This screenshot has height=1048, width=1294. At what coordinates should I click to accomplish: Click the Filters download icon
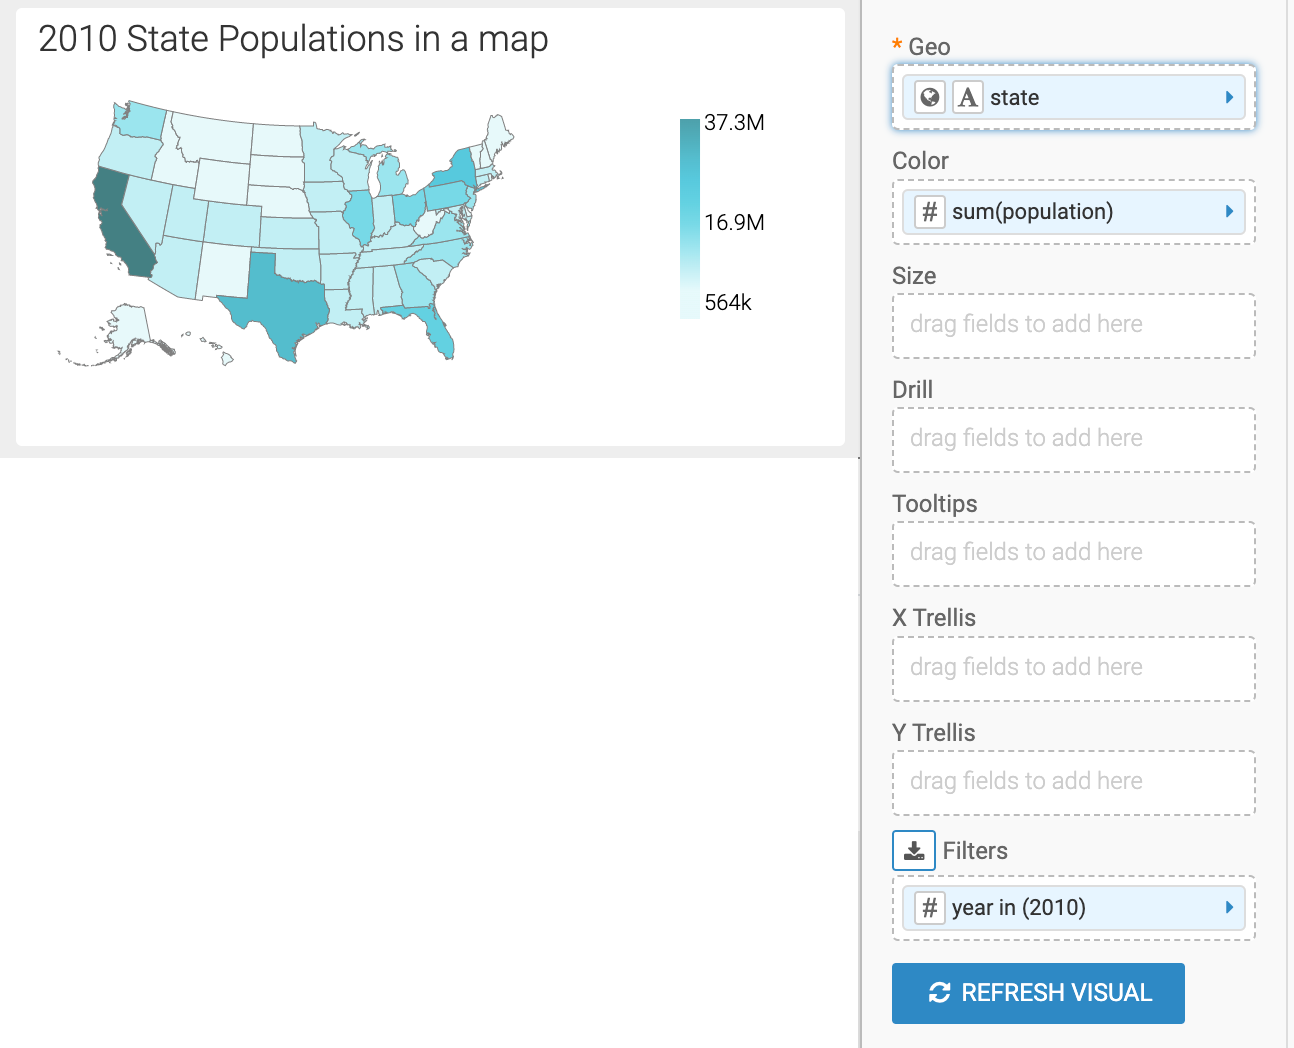click(914, 851)
